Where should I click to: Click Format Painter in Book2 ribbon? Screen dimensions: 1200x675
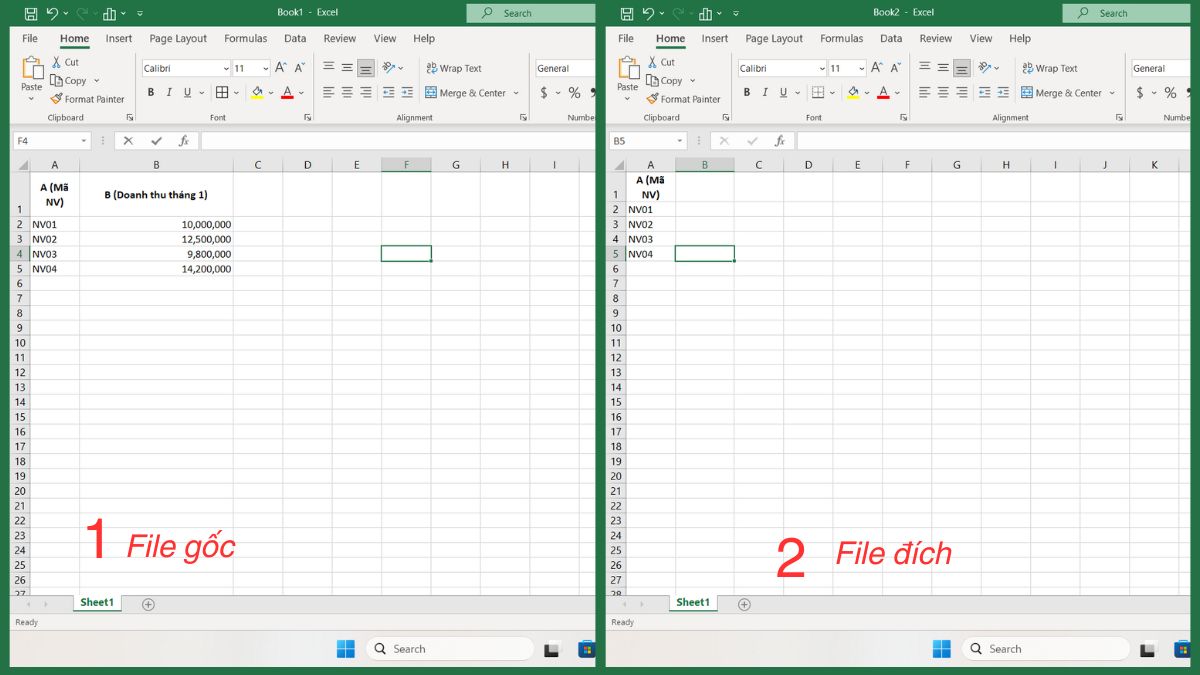tap(683, 99)
